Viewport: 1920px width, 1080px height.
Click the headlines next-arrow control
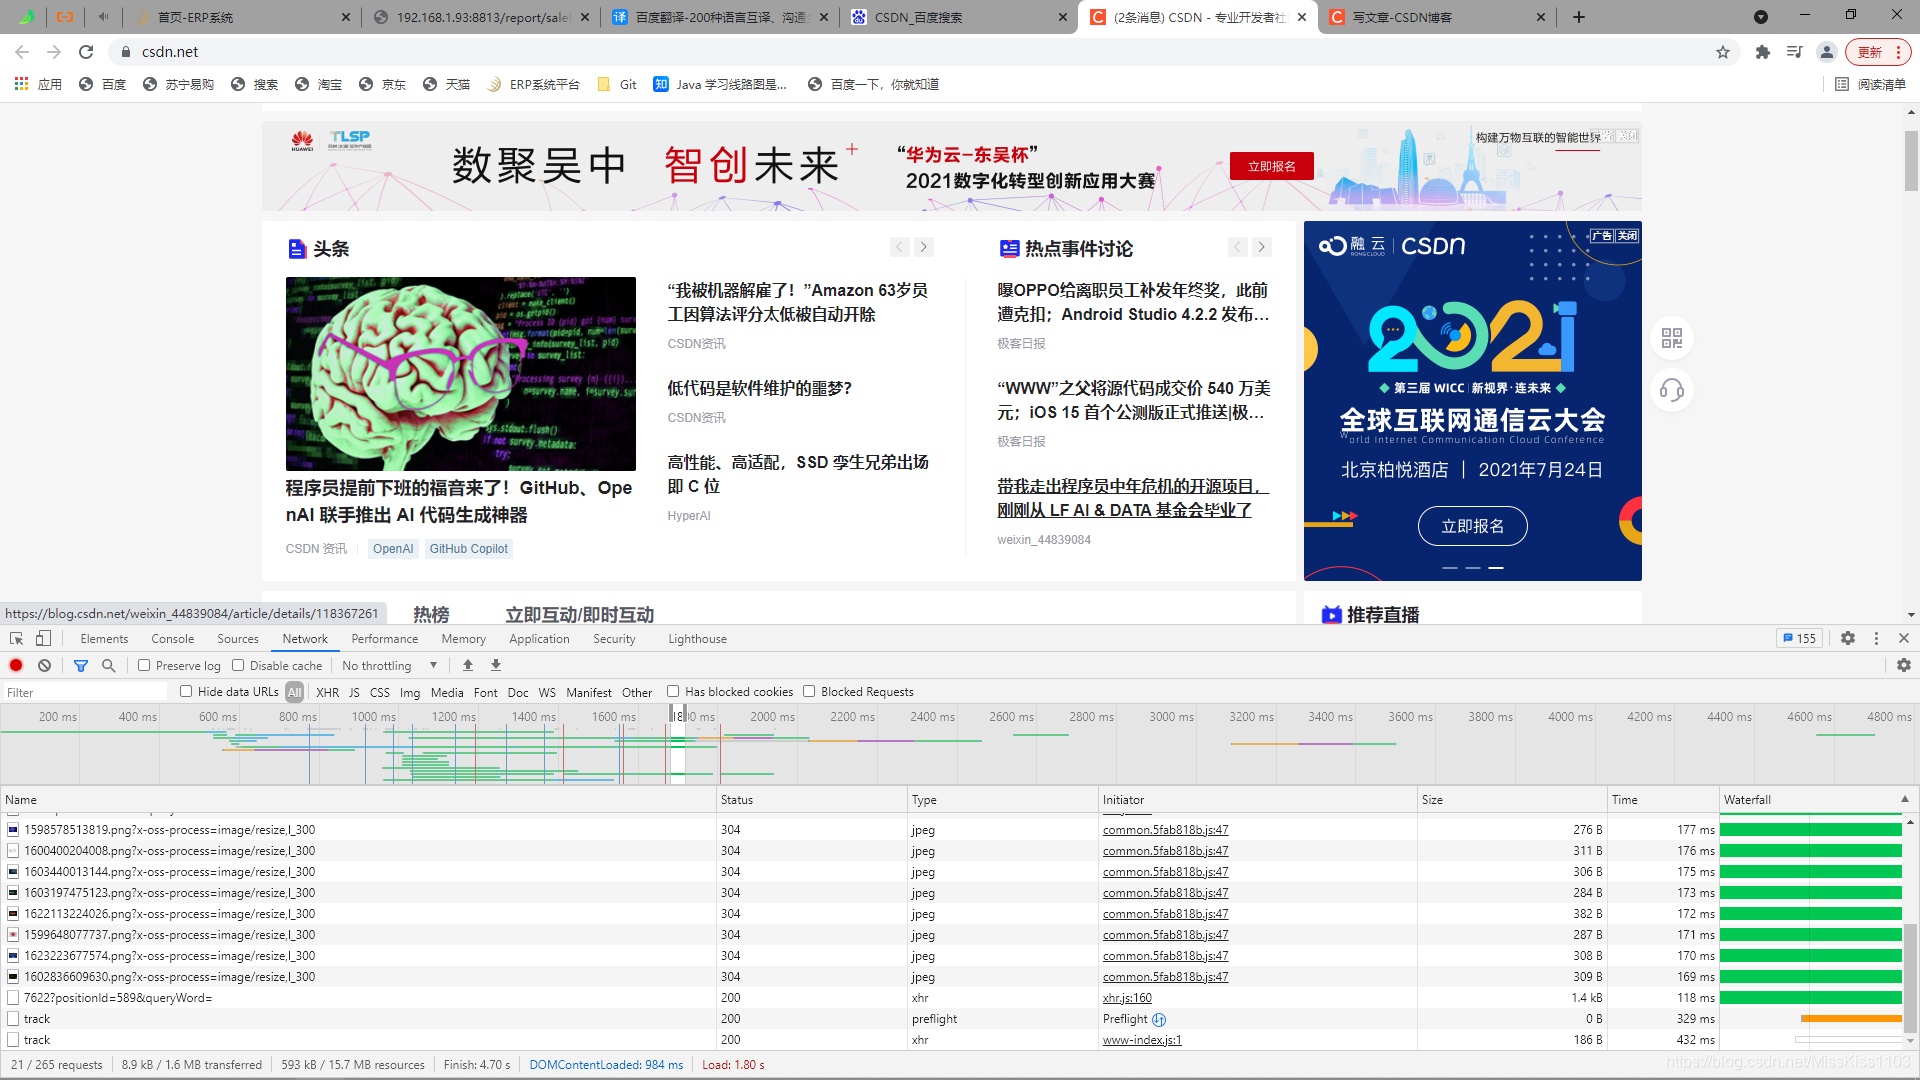coord(923,247)
